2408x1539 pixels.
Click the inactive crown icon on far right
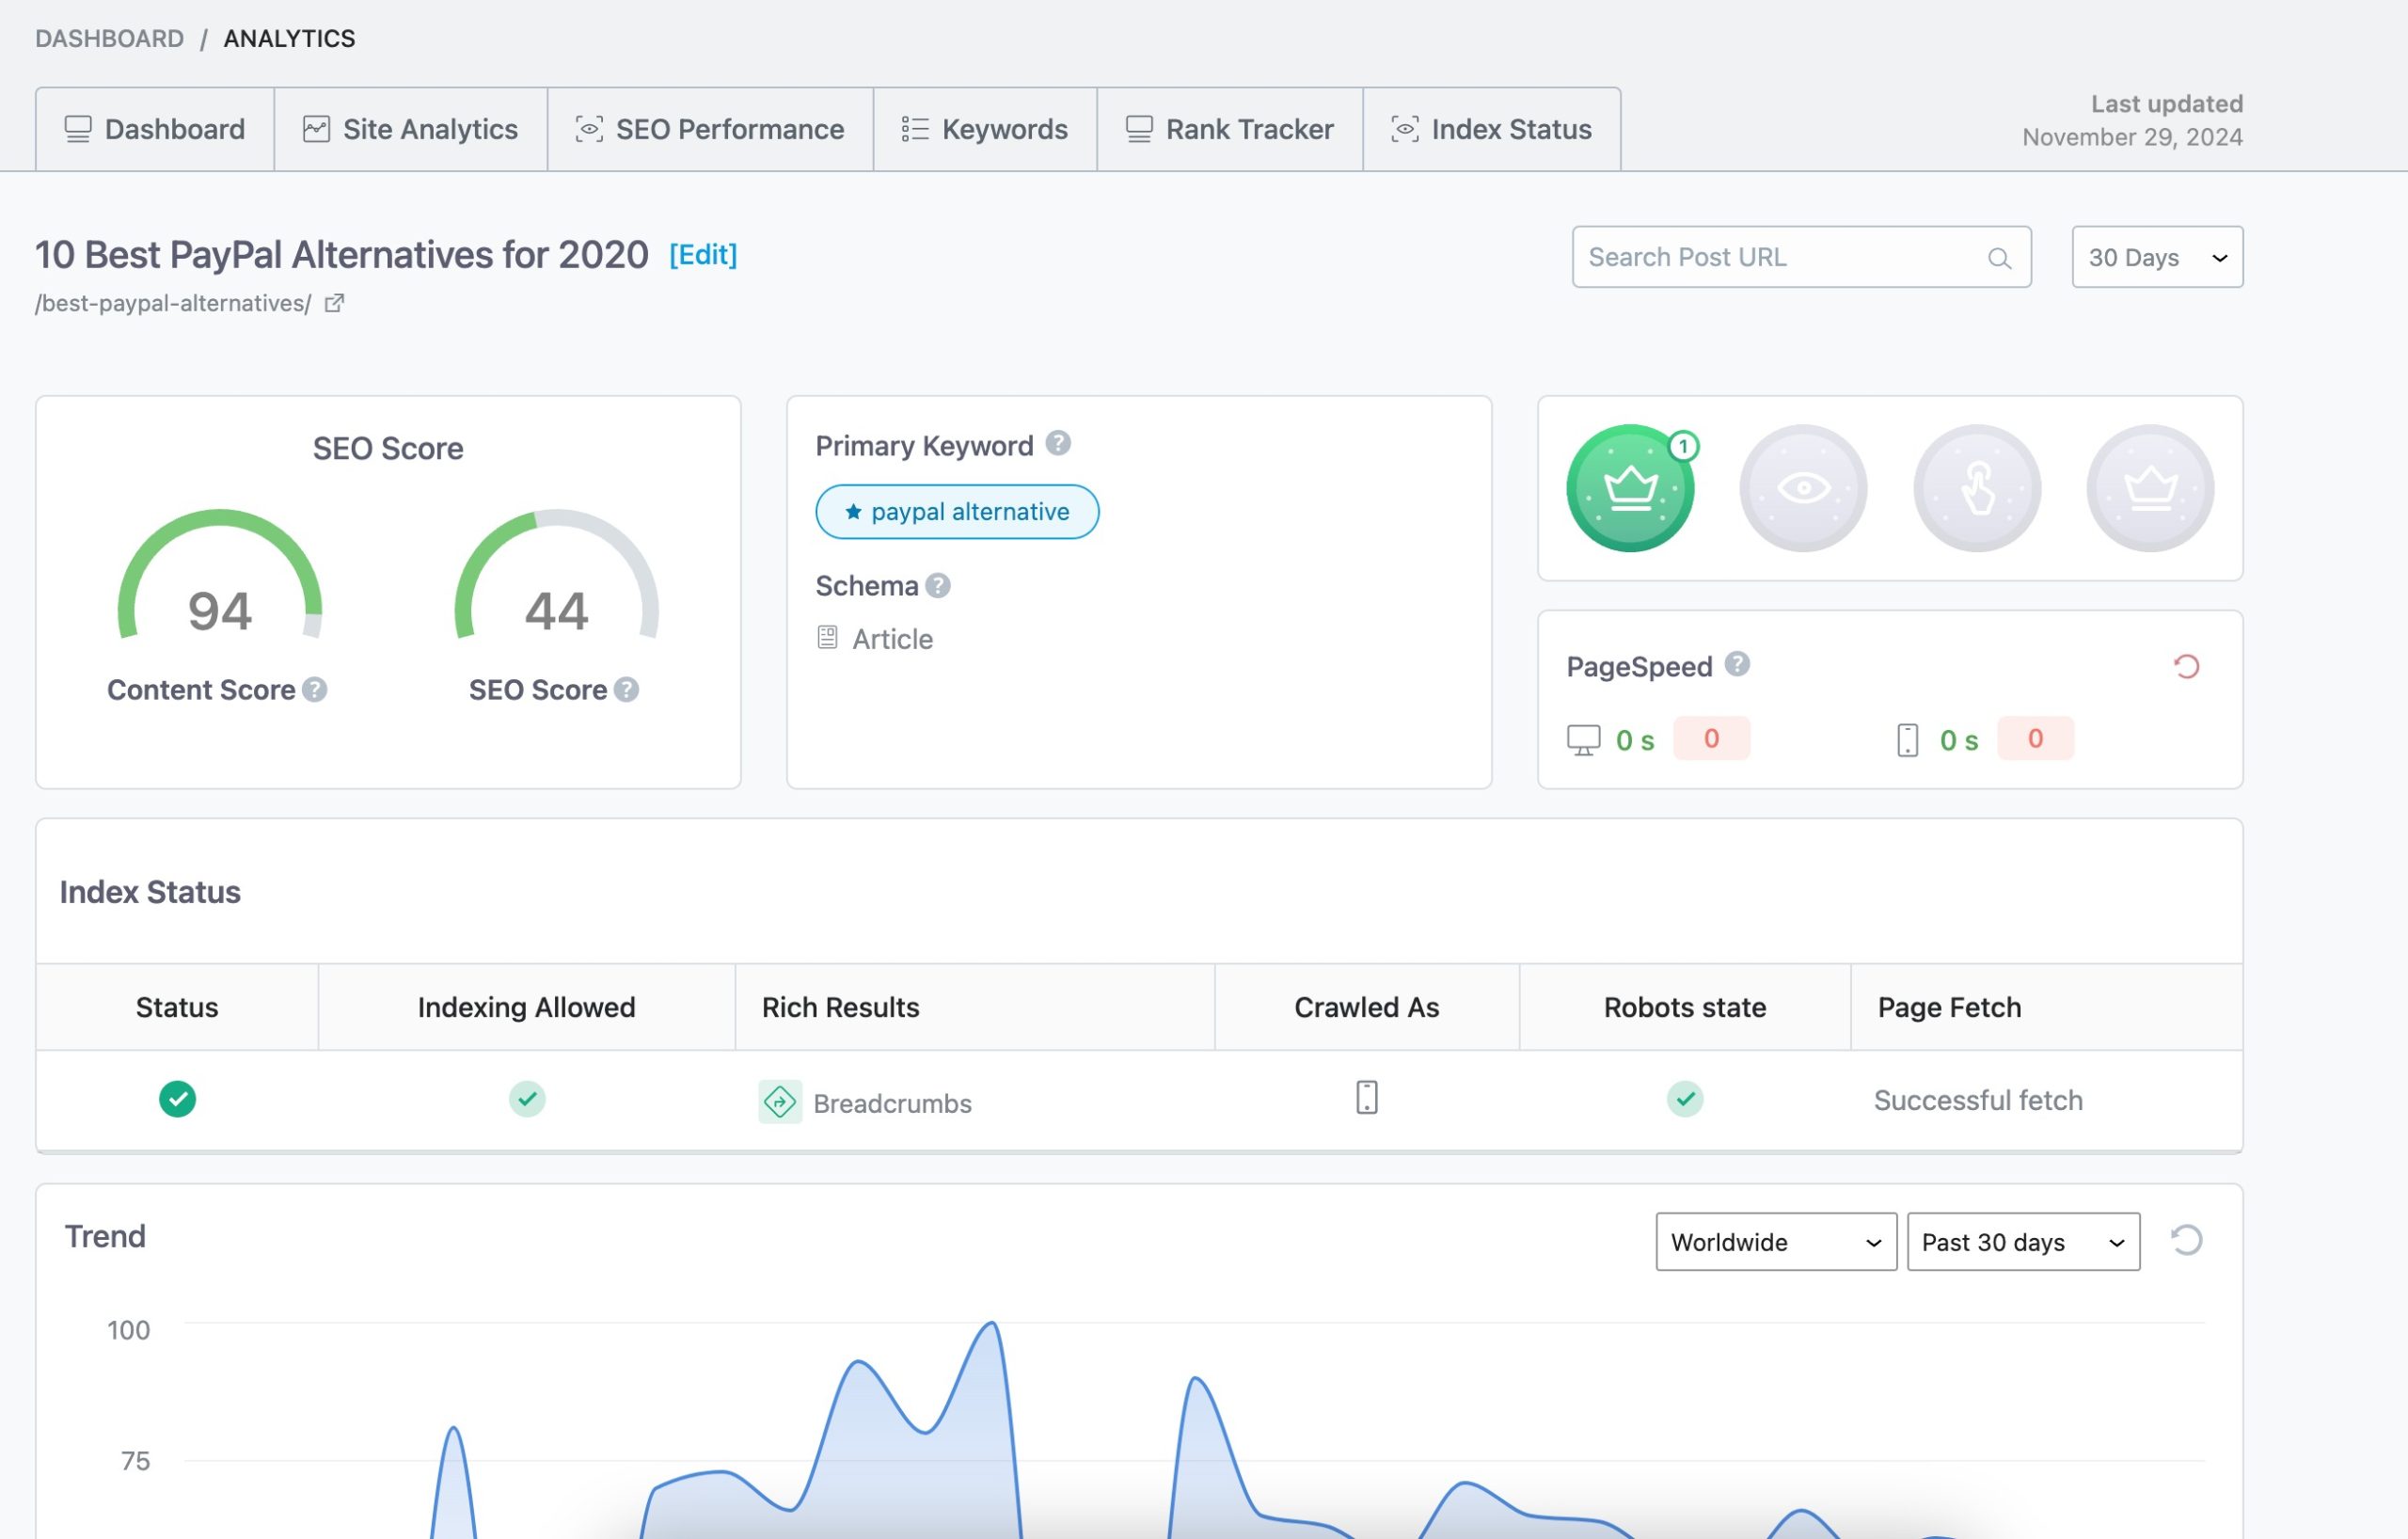[2150, 488]
